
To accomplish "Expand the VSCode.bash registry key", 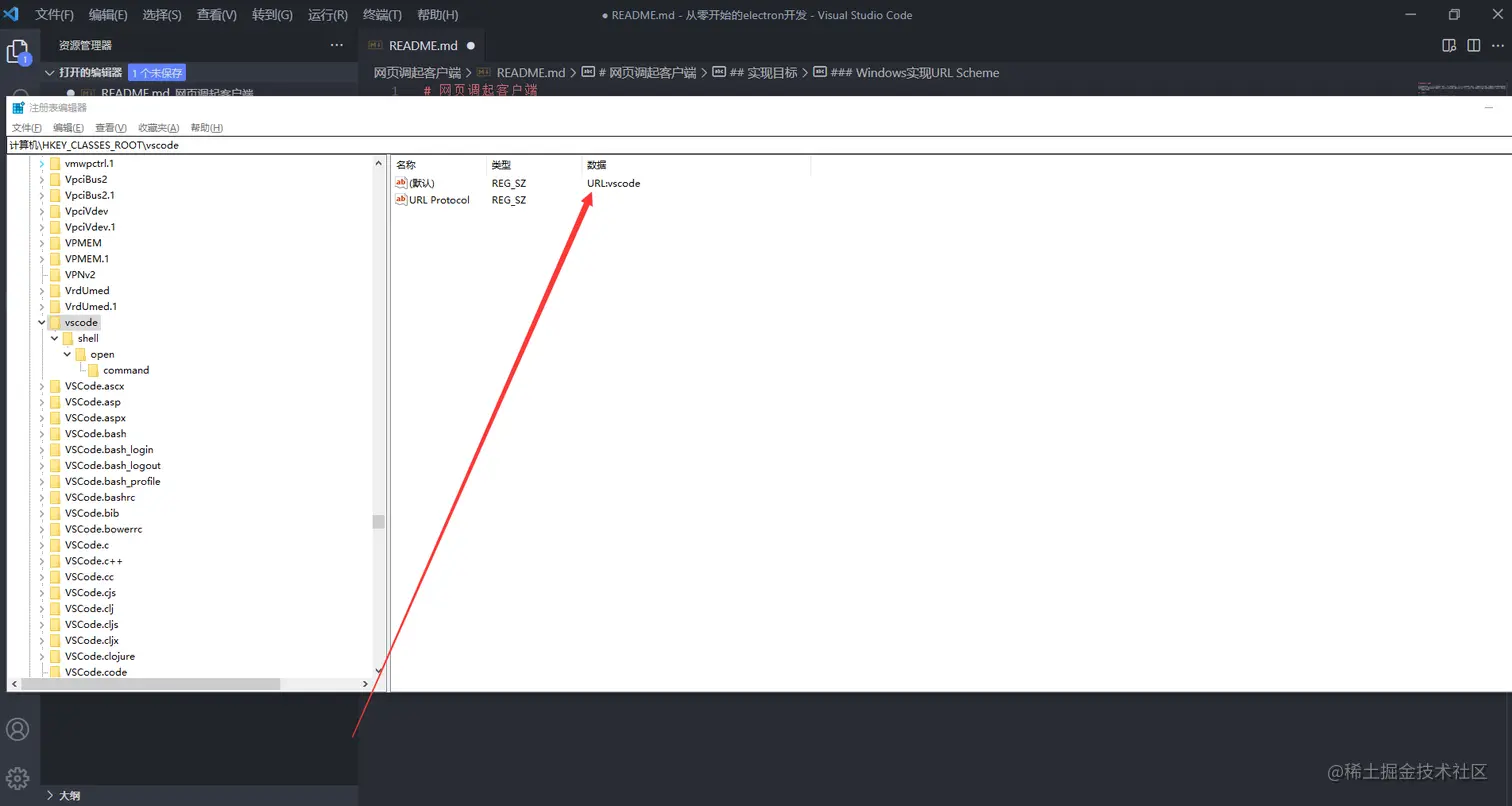I will click(x=42, y=434).
